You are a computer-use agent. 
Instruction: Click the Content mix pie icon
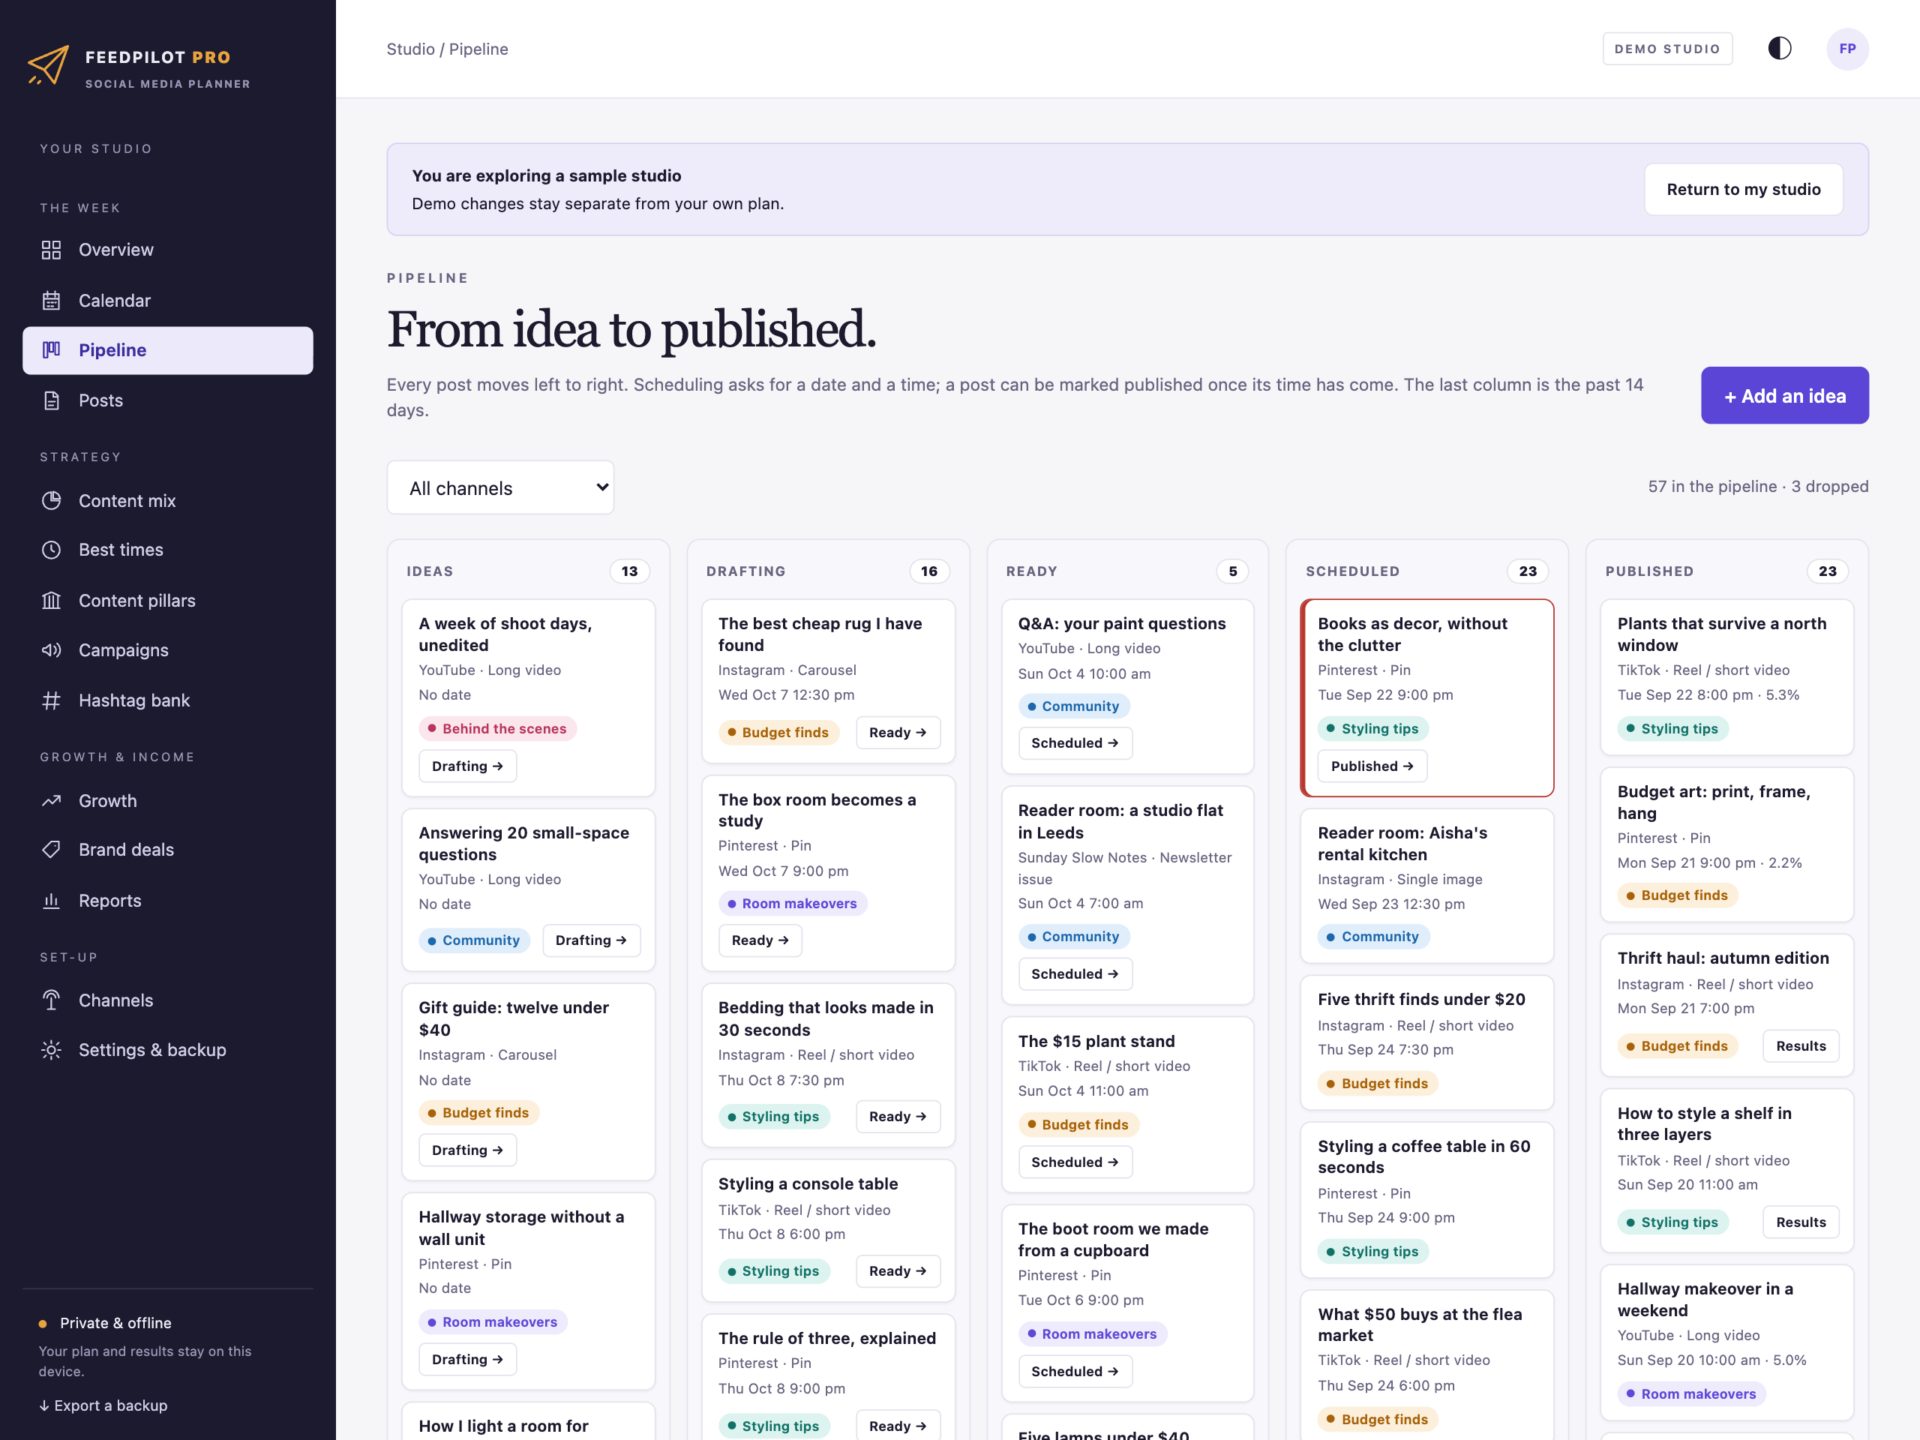[x=51, y=500]
